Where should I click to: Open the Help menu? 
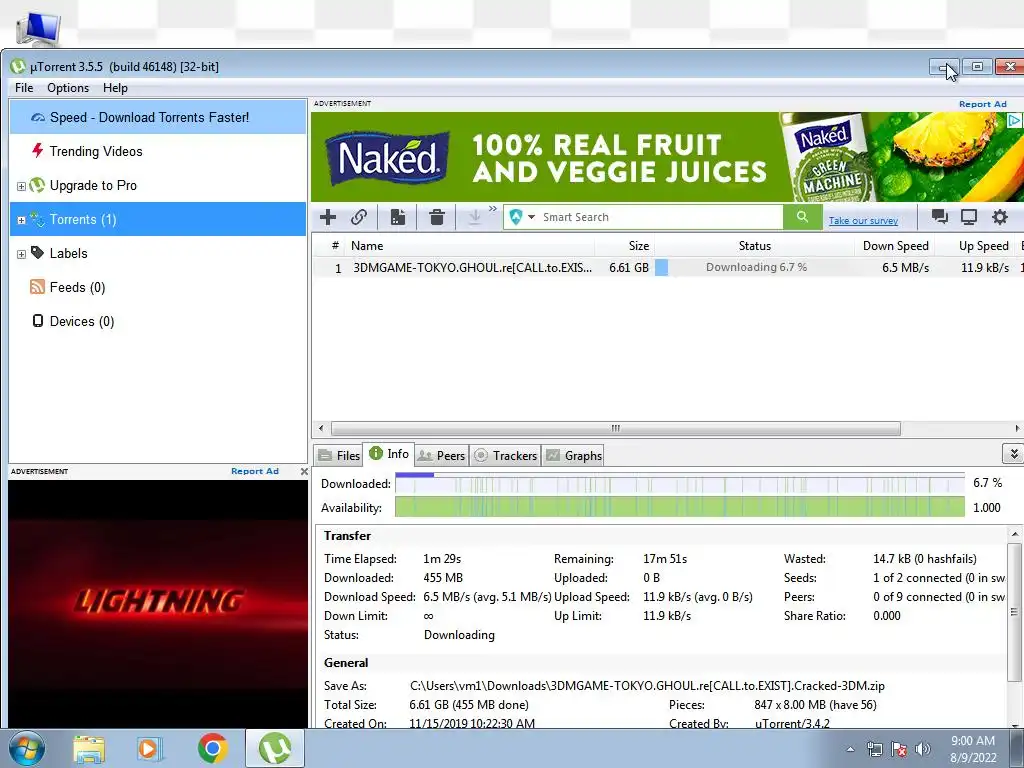[x=115, y=88]
